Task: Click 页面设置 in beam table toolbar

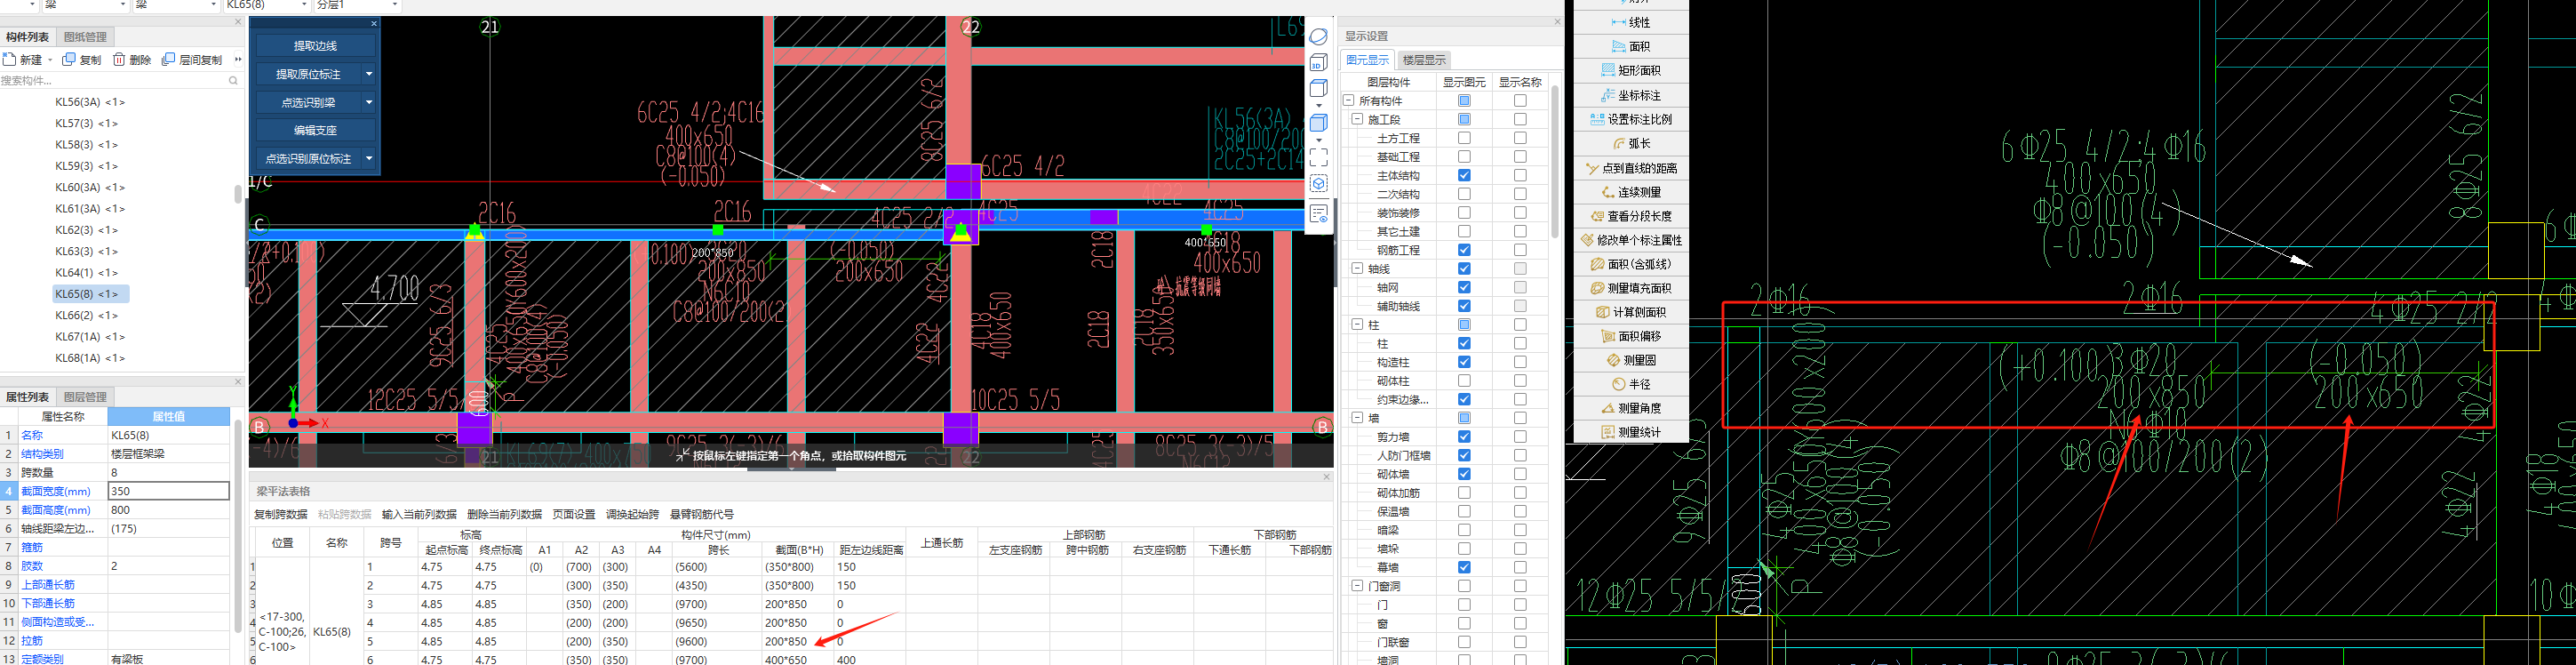Action: [x=573, y=514]
